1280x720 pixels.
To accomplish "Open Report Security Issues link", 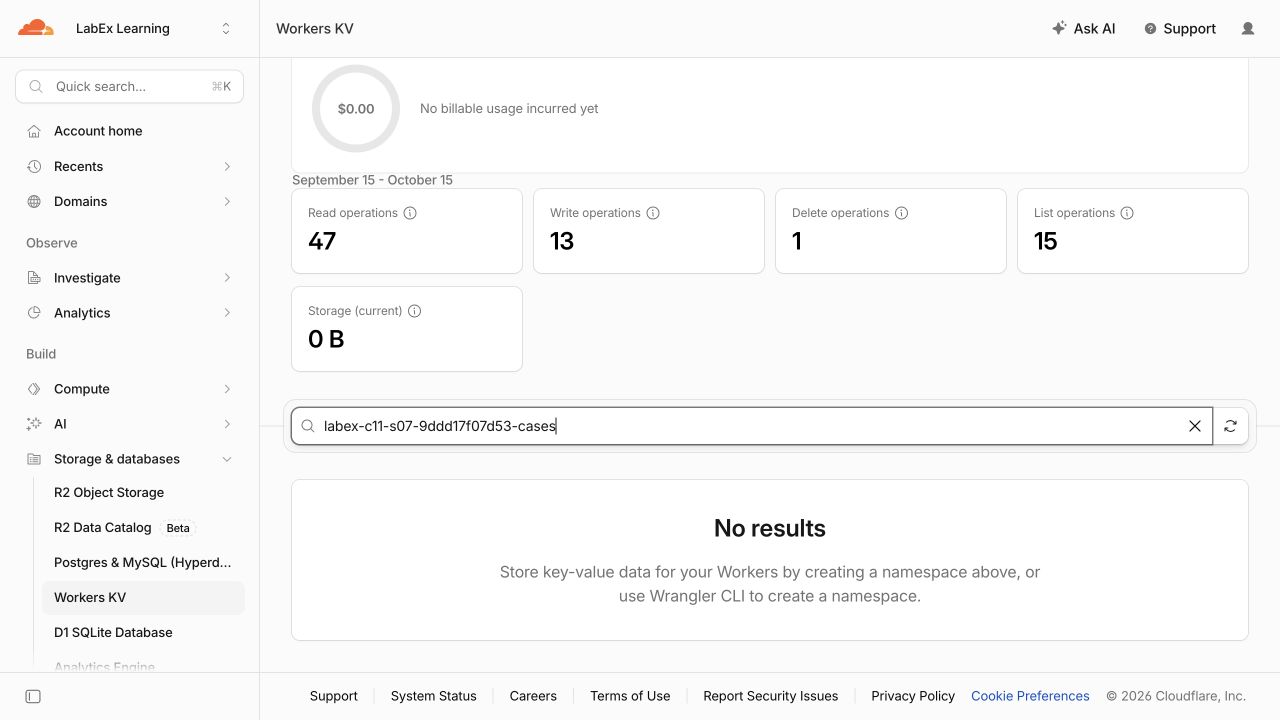I will pos(771,696).
